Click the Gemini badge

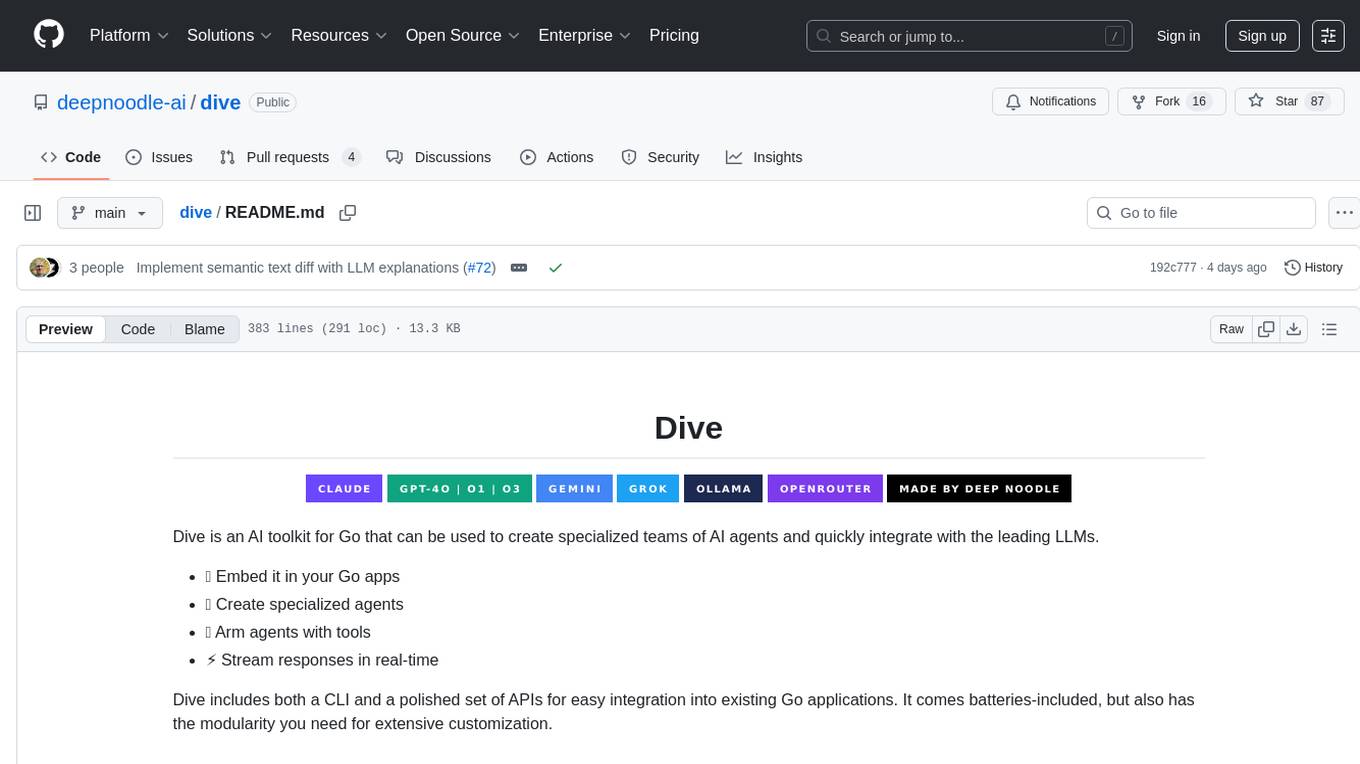click(574, 488)
